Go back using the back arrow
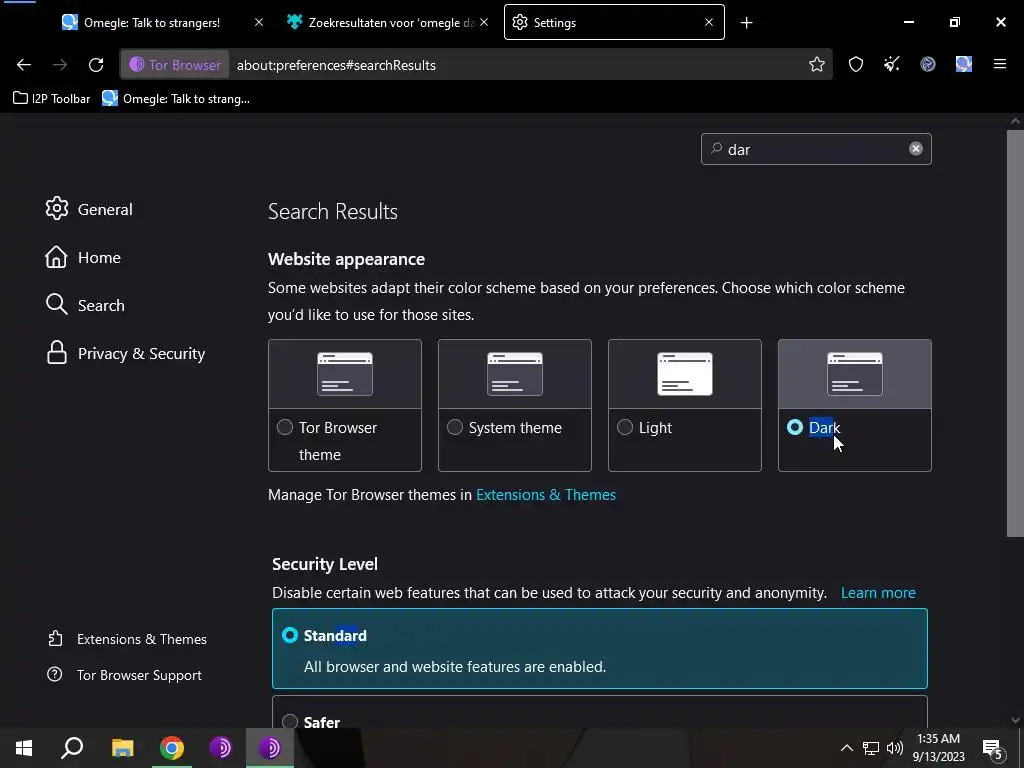The width and height of the screenshot is (1024, 768). click(x=24, y=65)
